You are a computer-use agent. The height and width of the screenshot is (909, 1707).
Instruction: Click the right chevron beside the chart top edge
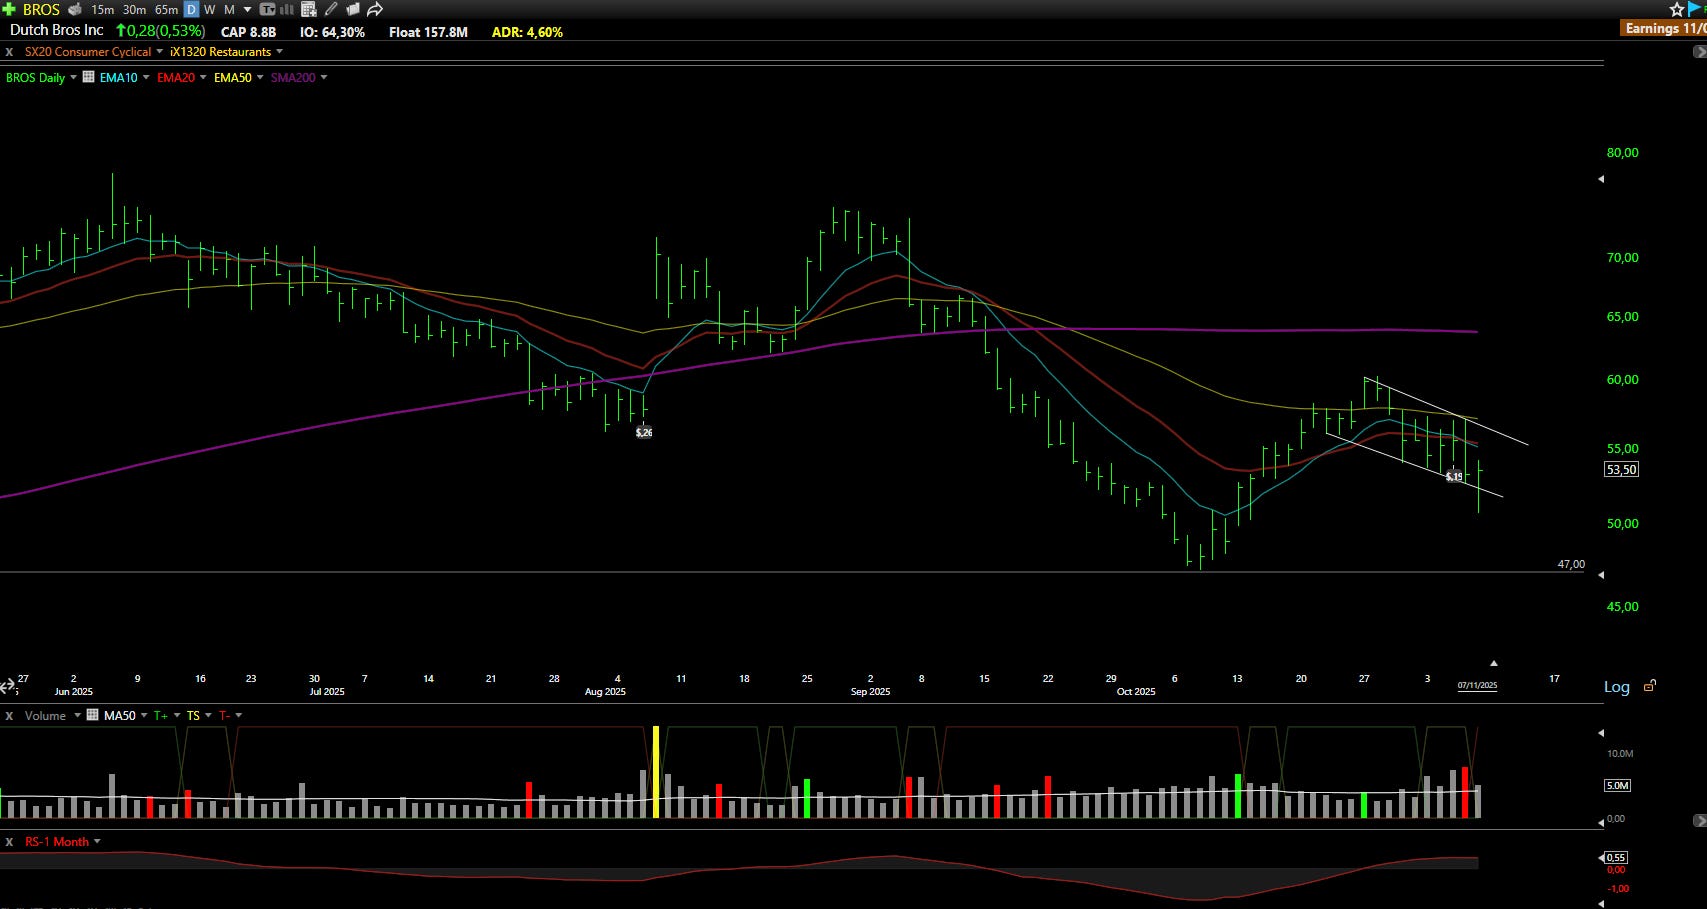(x=1699, y=52)
